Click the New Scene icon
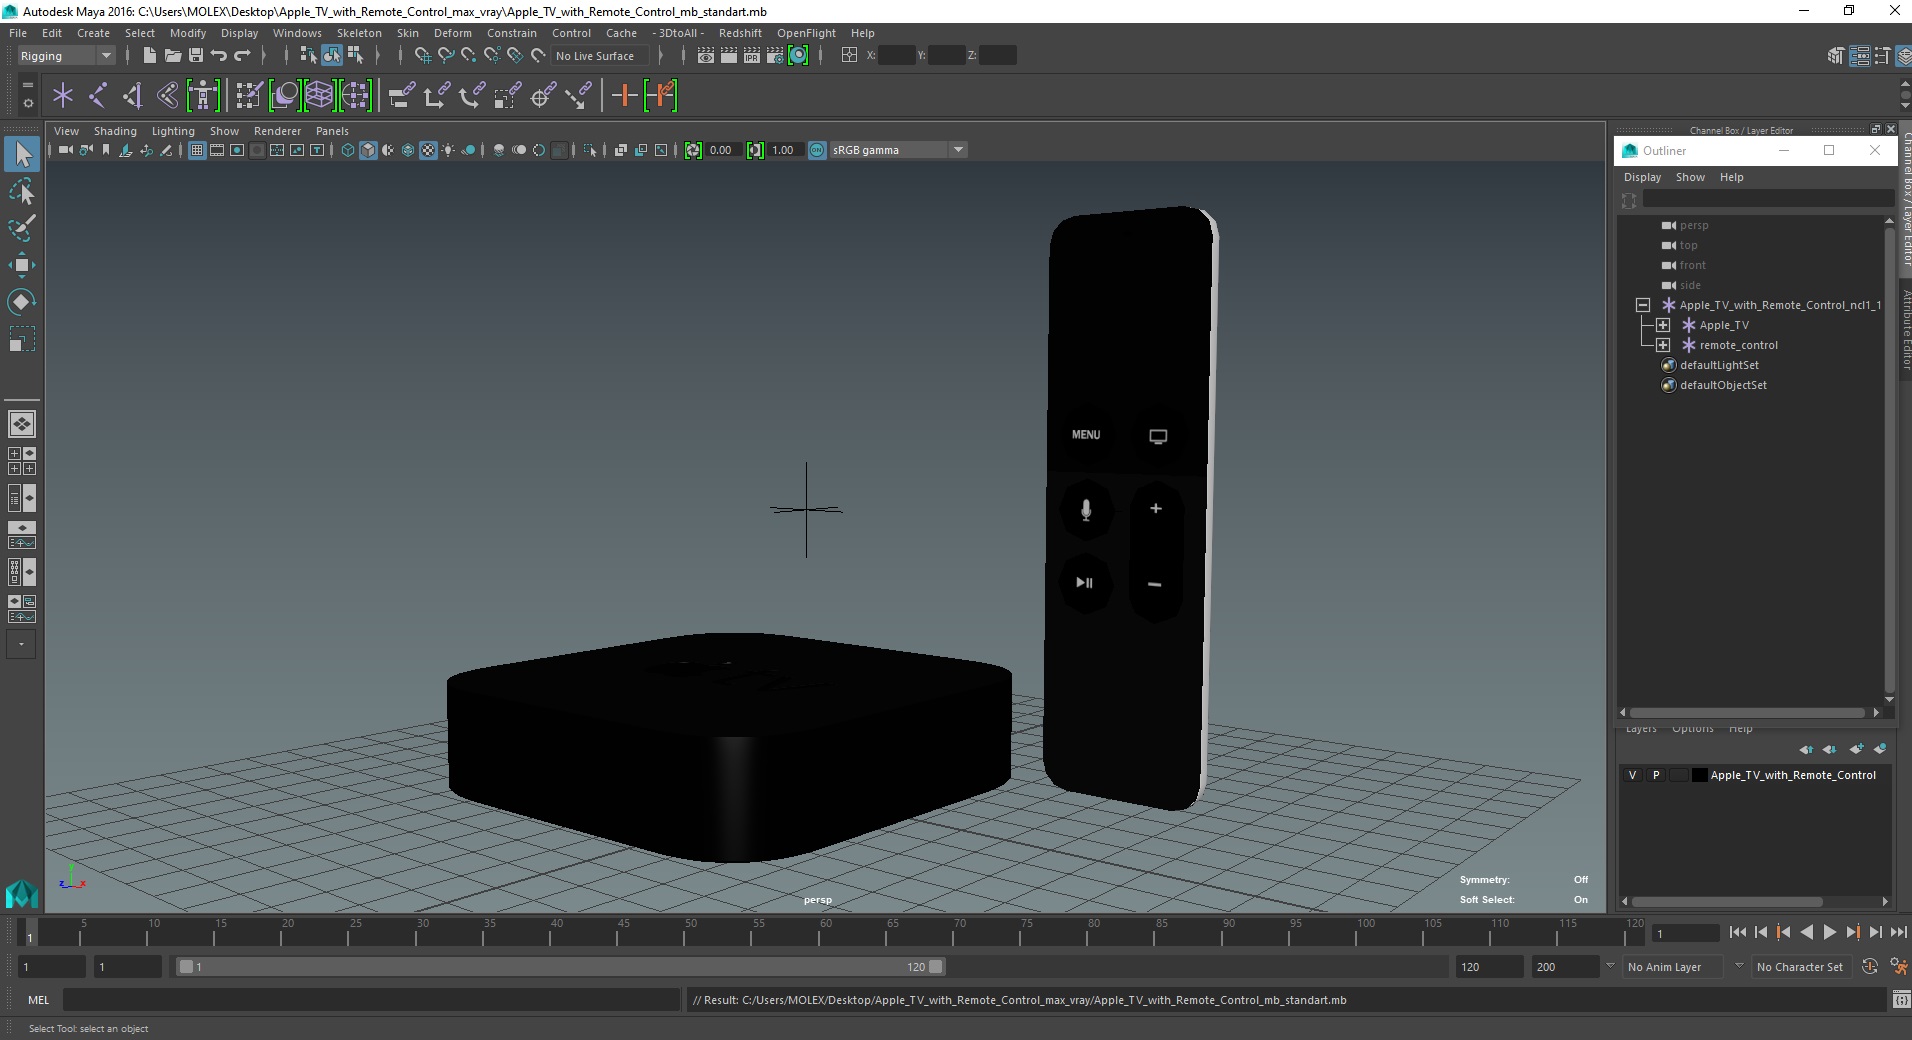This screenshot has height=1040, width=1912. click(149, 56)
